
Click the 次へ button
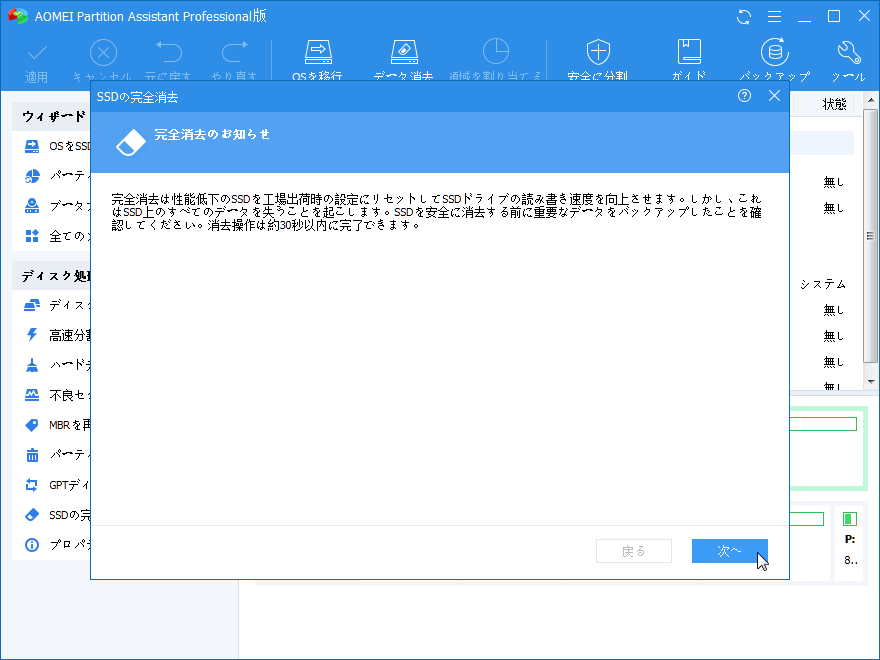tap(730, 551)
